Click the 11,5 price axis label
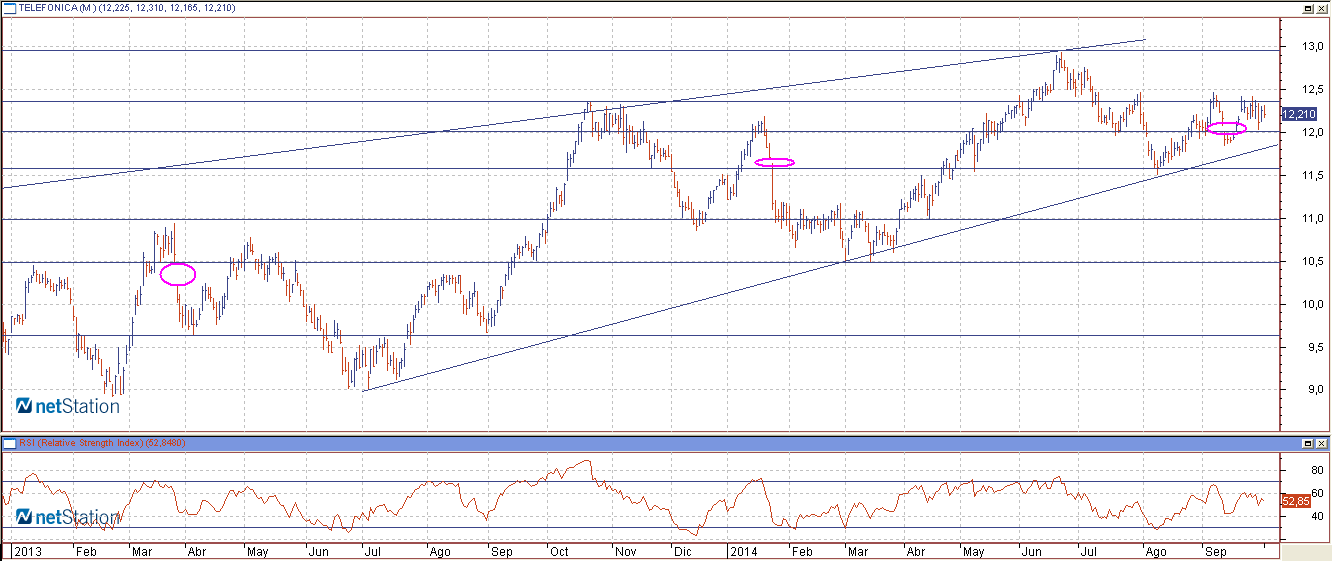Screen dimensions: 1332x561 point(1313,175)
